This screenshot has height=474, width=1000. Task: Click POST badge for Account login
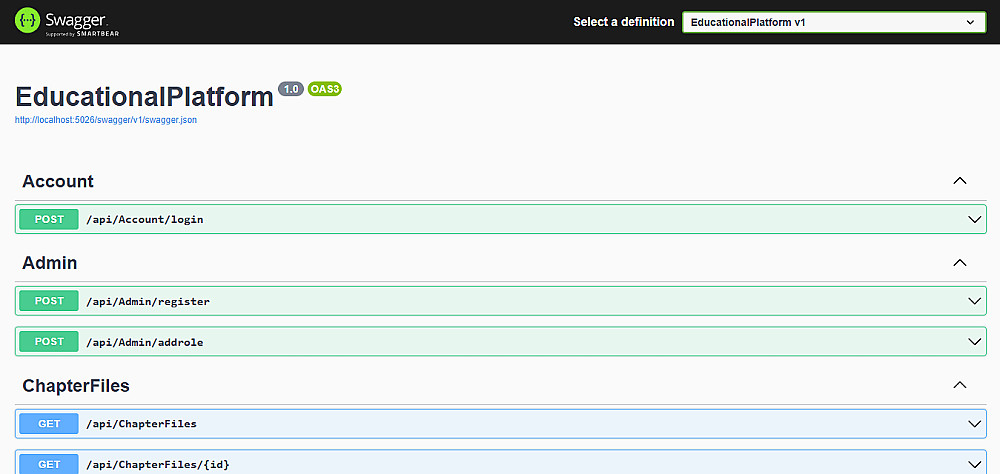click(x=49, y=219)
